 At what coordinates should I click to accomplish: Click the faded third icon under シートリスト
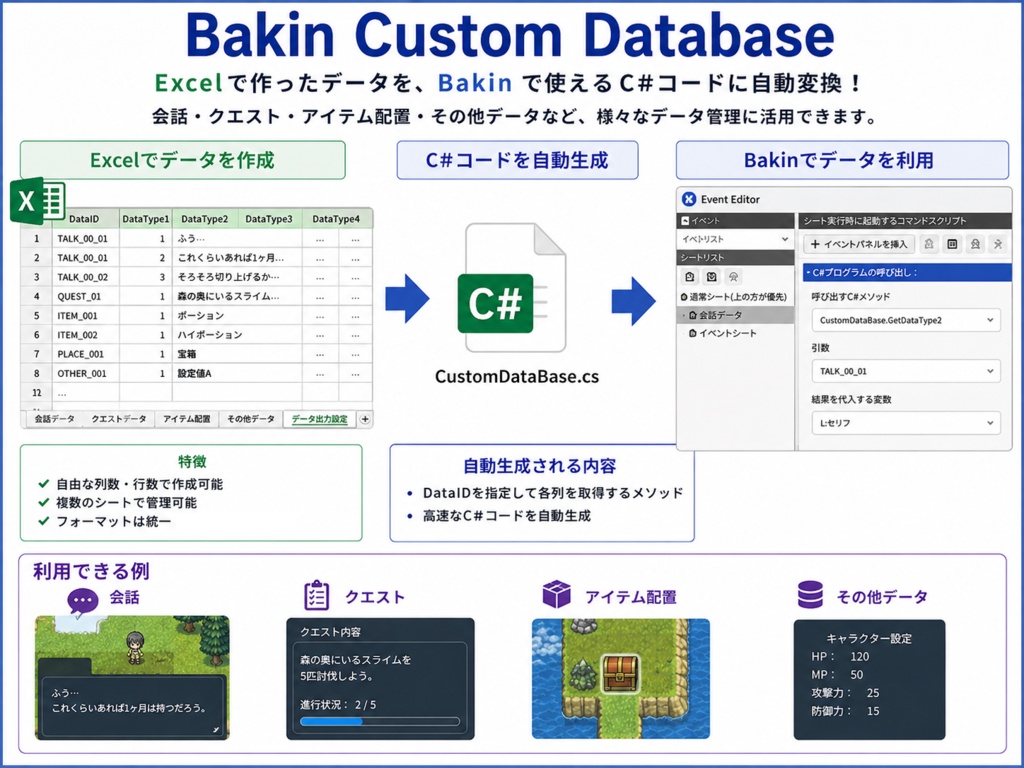[x=733, y=277]
